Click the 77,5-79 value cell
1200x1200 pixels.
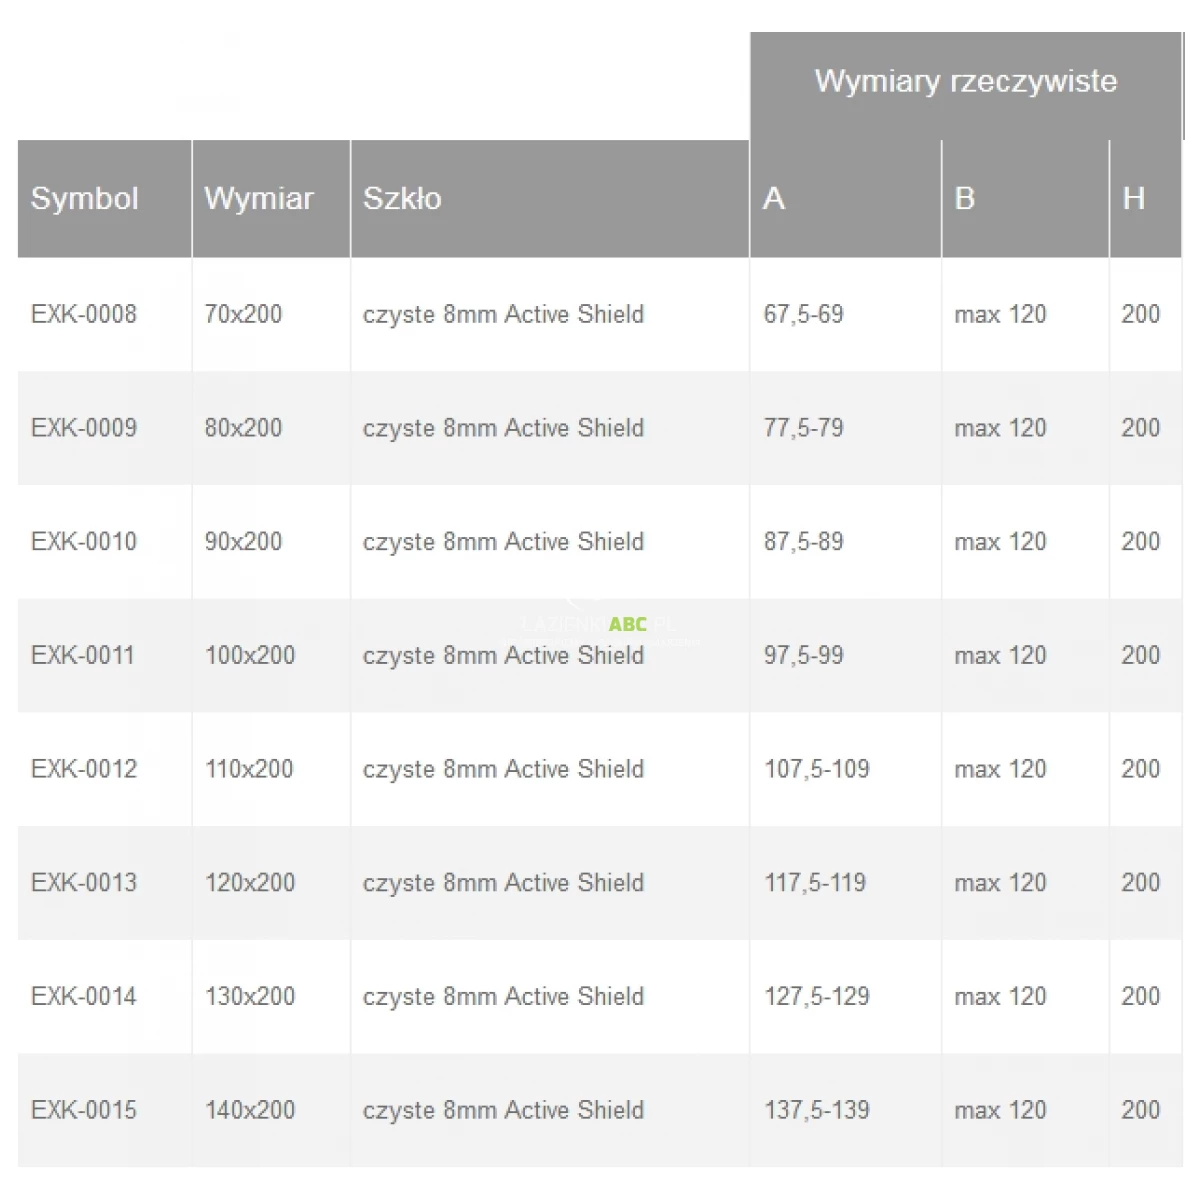click(803, 428)
